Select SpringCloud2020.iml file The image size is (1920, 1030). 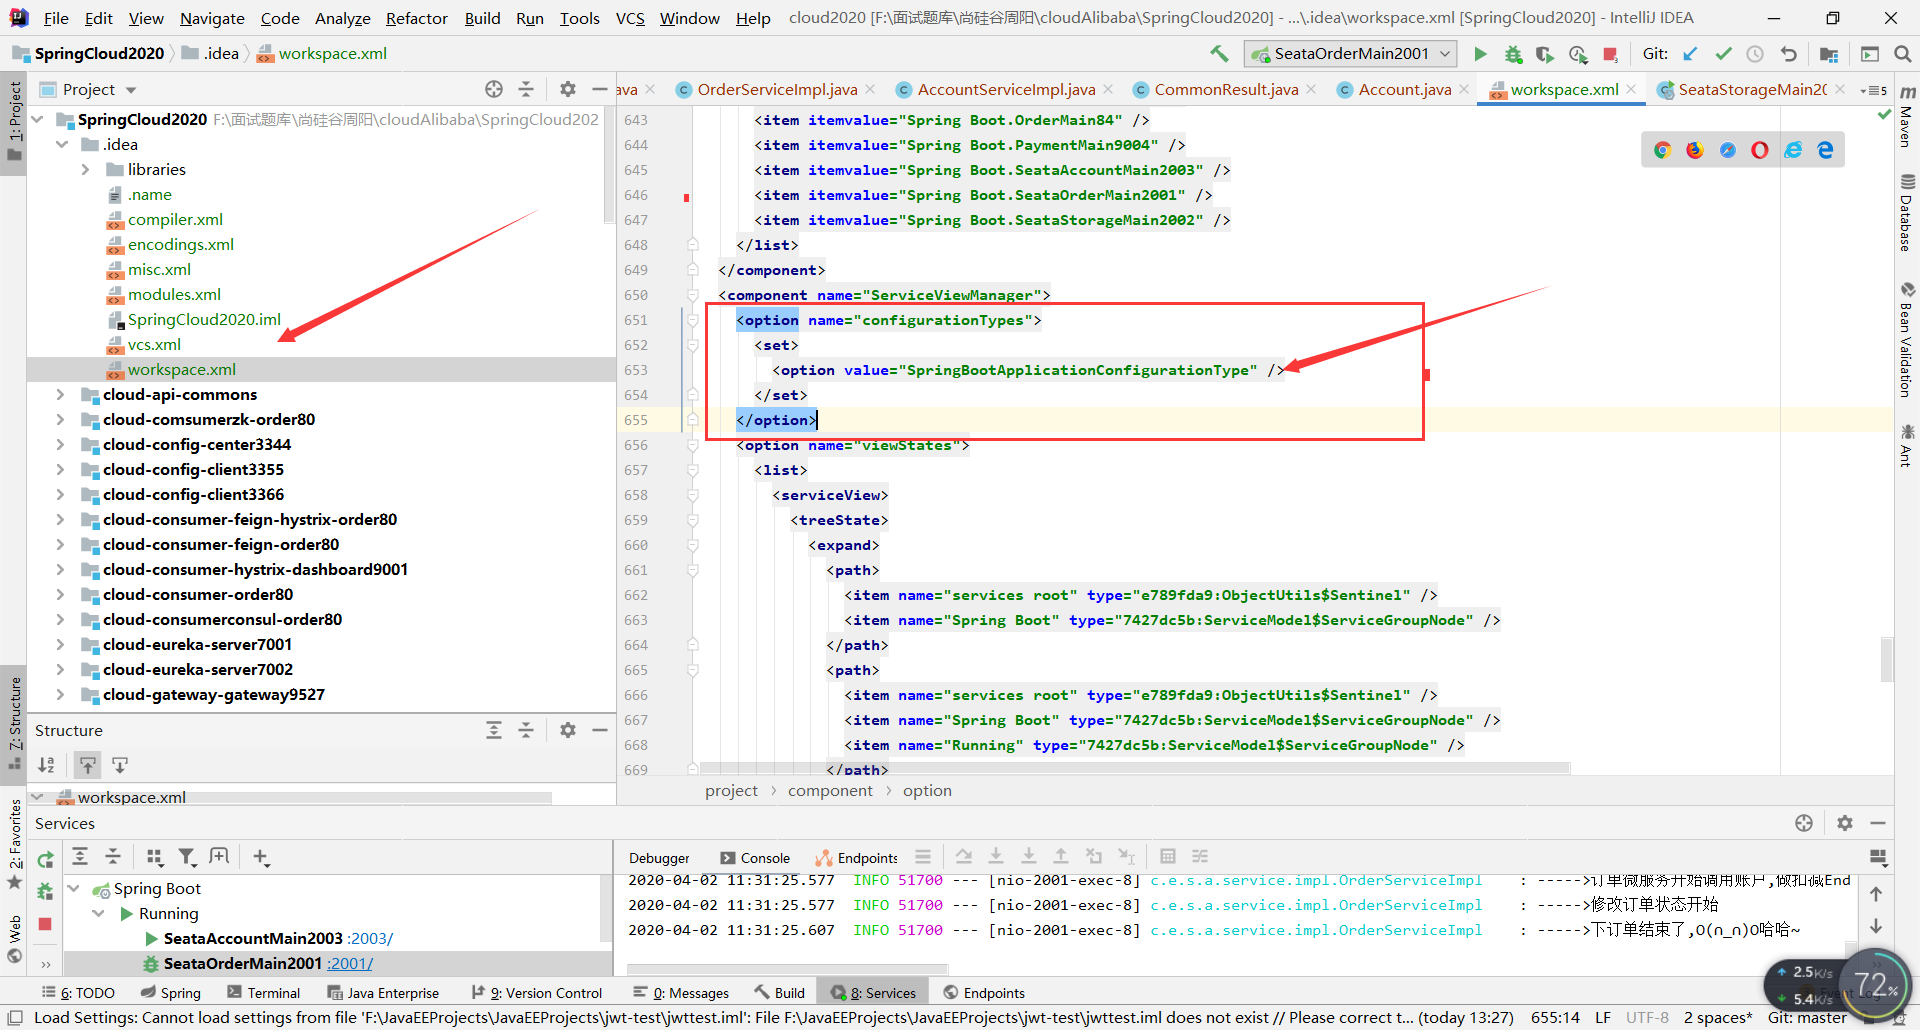204,320
